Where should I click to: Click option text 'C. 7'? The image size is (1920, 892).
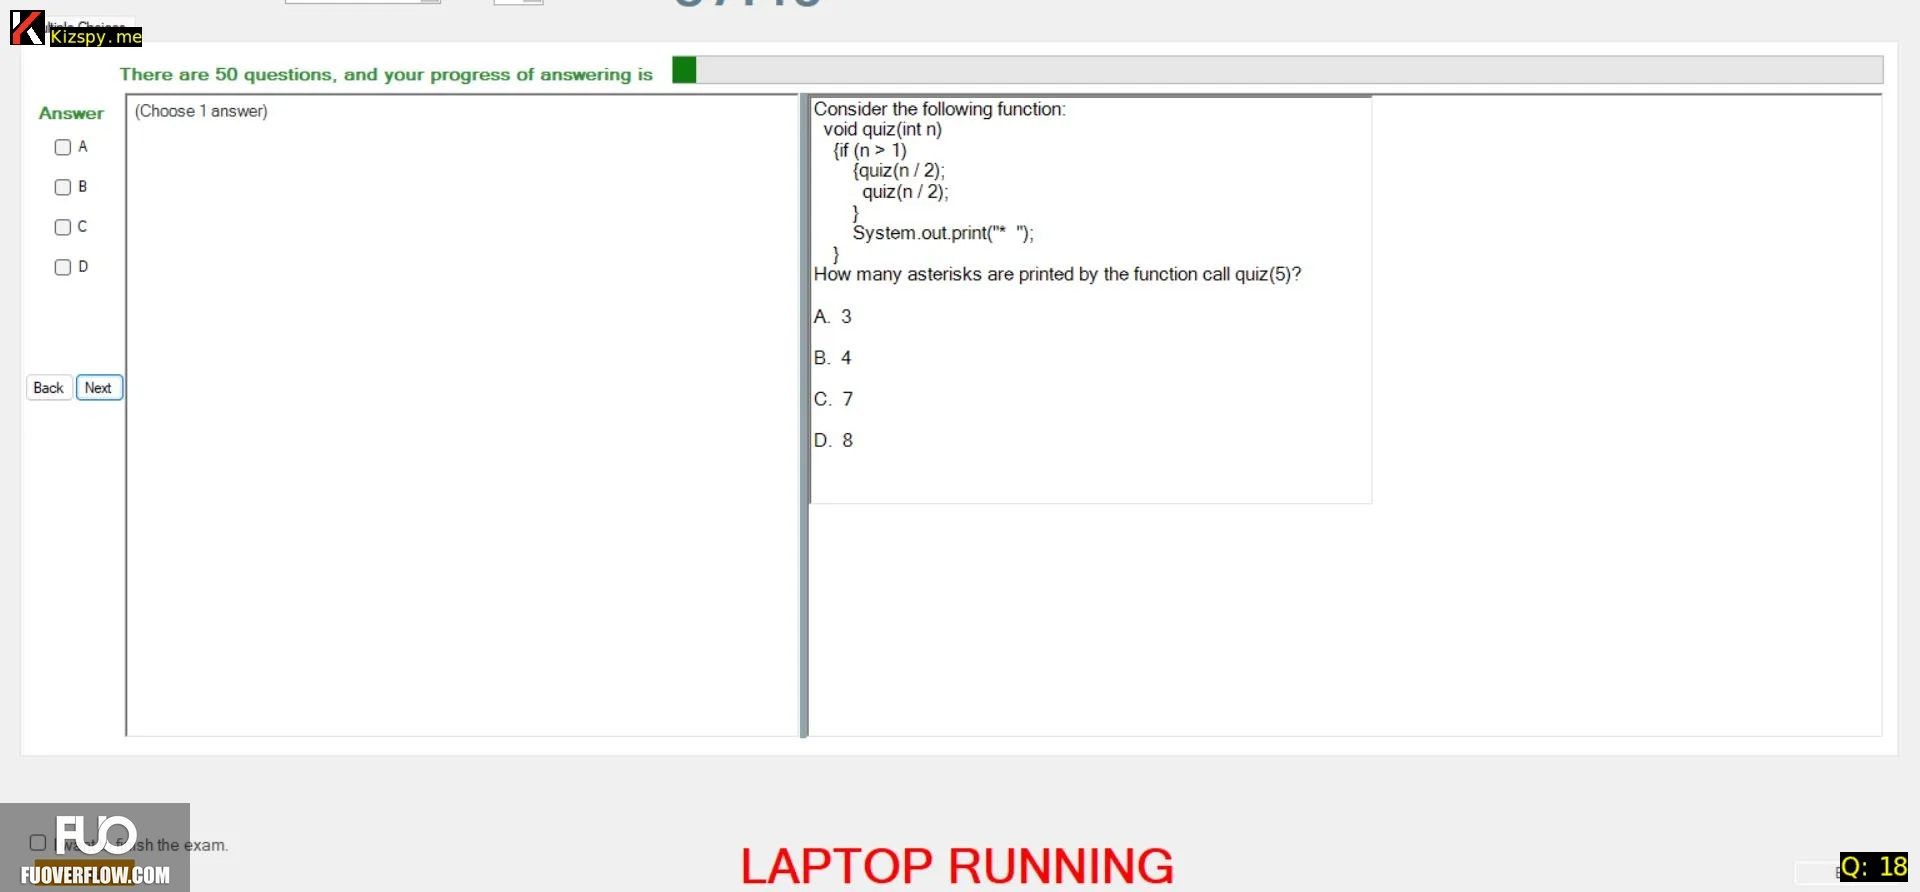click(833, 399)
